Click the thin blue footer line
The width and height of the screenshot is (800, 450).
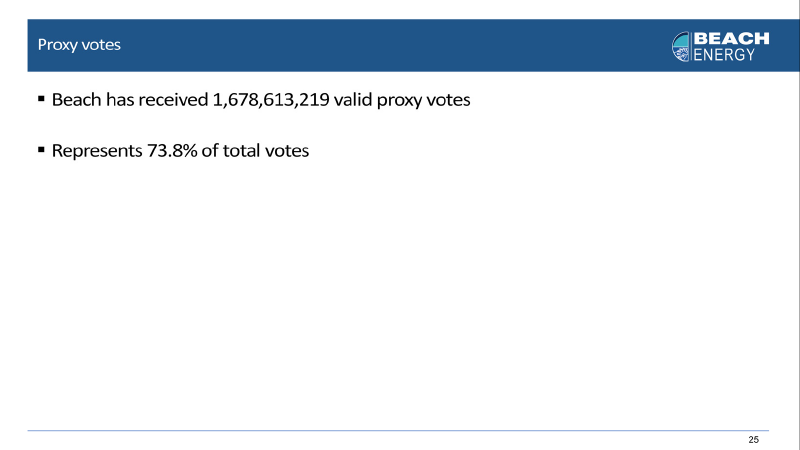coord(398,431)
